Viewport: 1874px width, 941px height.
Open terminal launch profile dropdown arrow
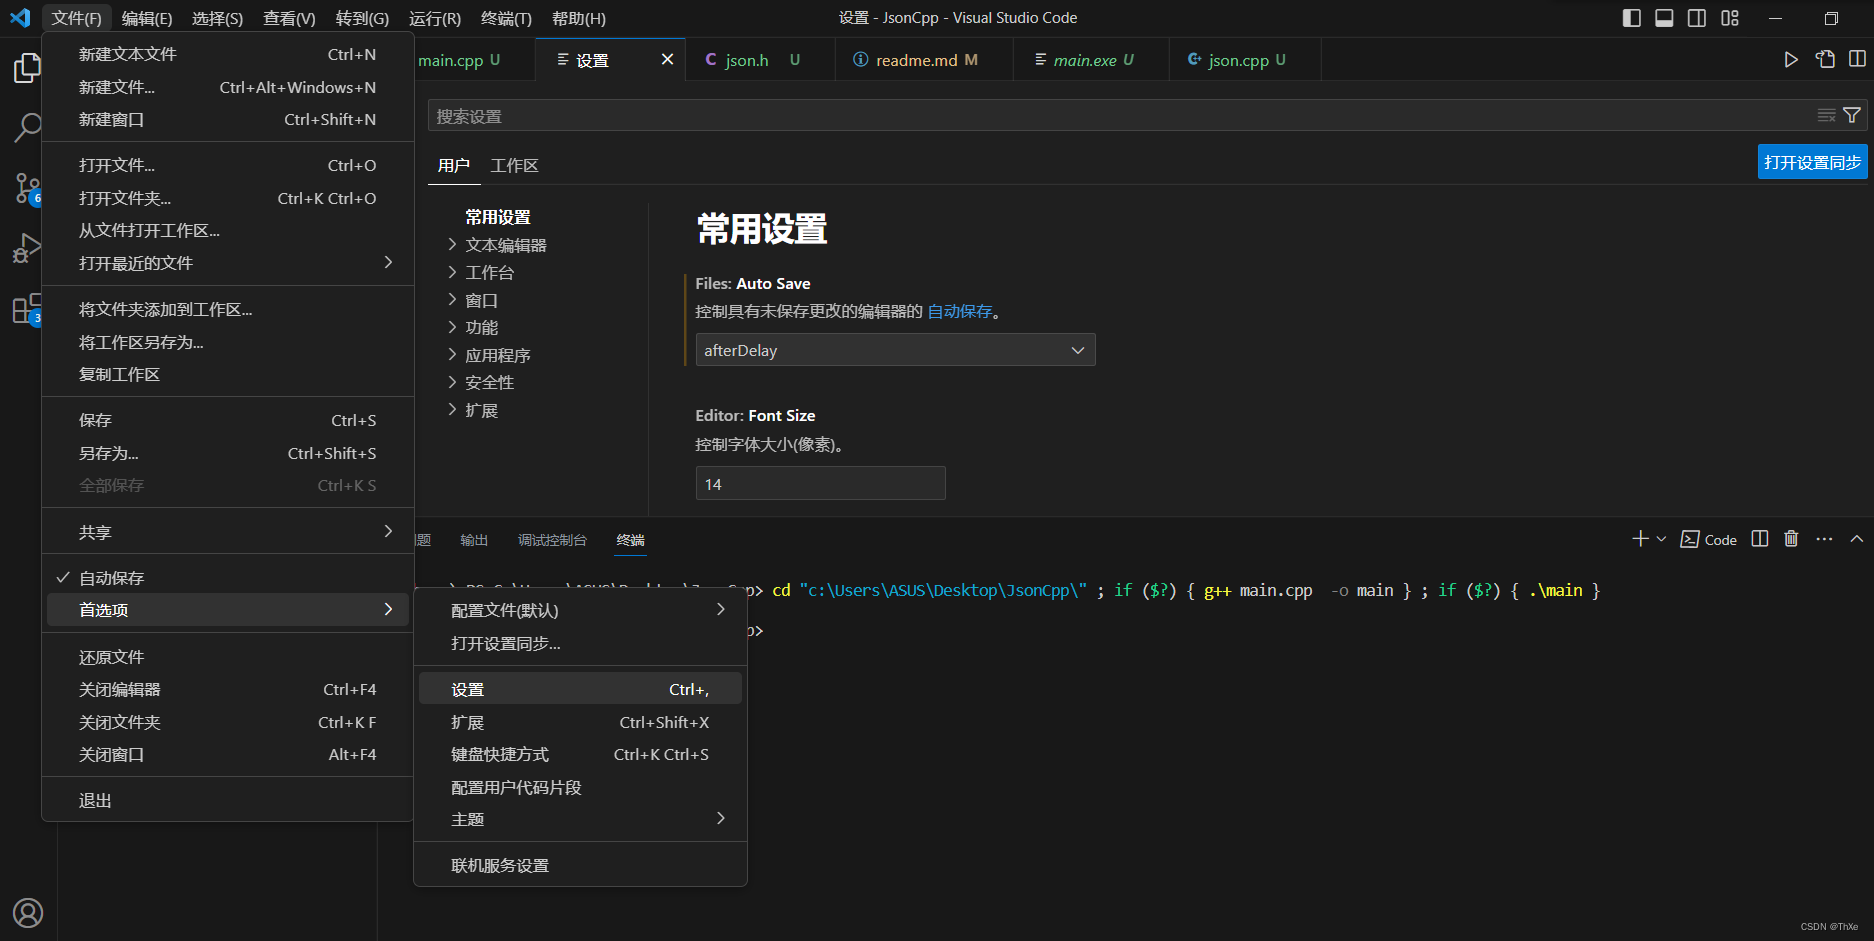point(1661,539)
